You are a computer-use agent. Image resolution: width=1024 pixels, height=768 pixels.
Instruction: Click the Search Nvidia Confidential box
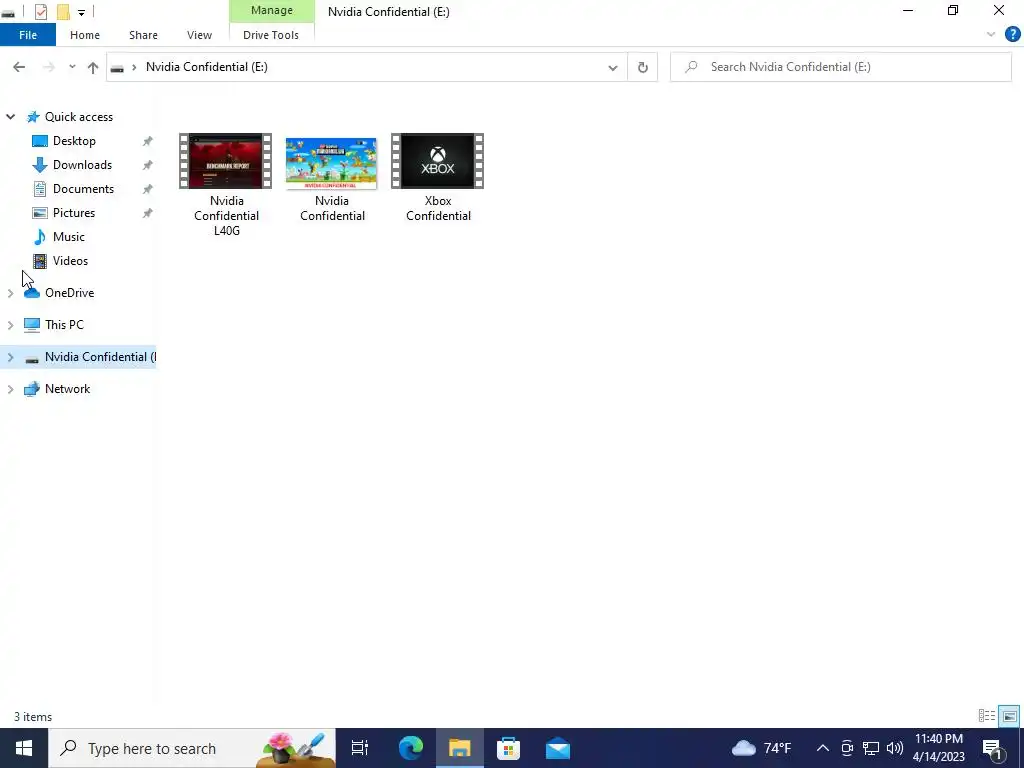point(841,67)
